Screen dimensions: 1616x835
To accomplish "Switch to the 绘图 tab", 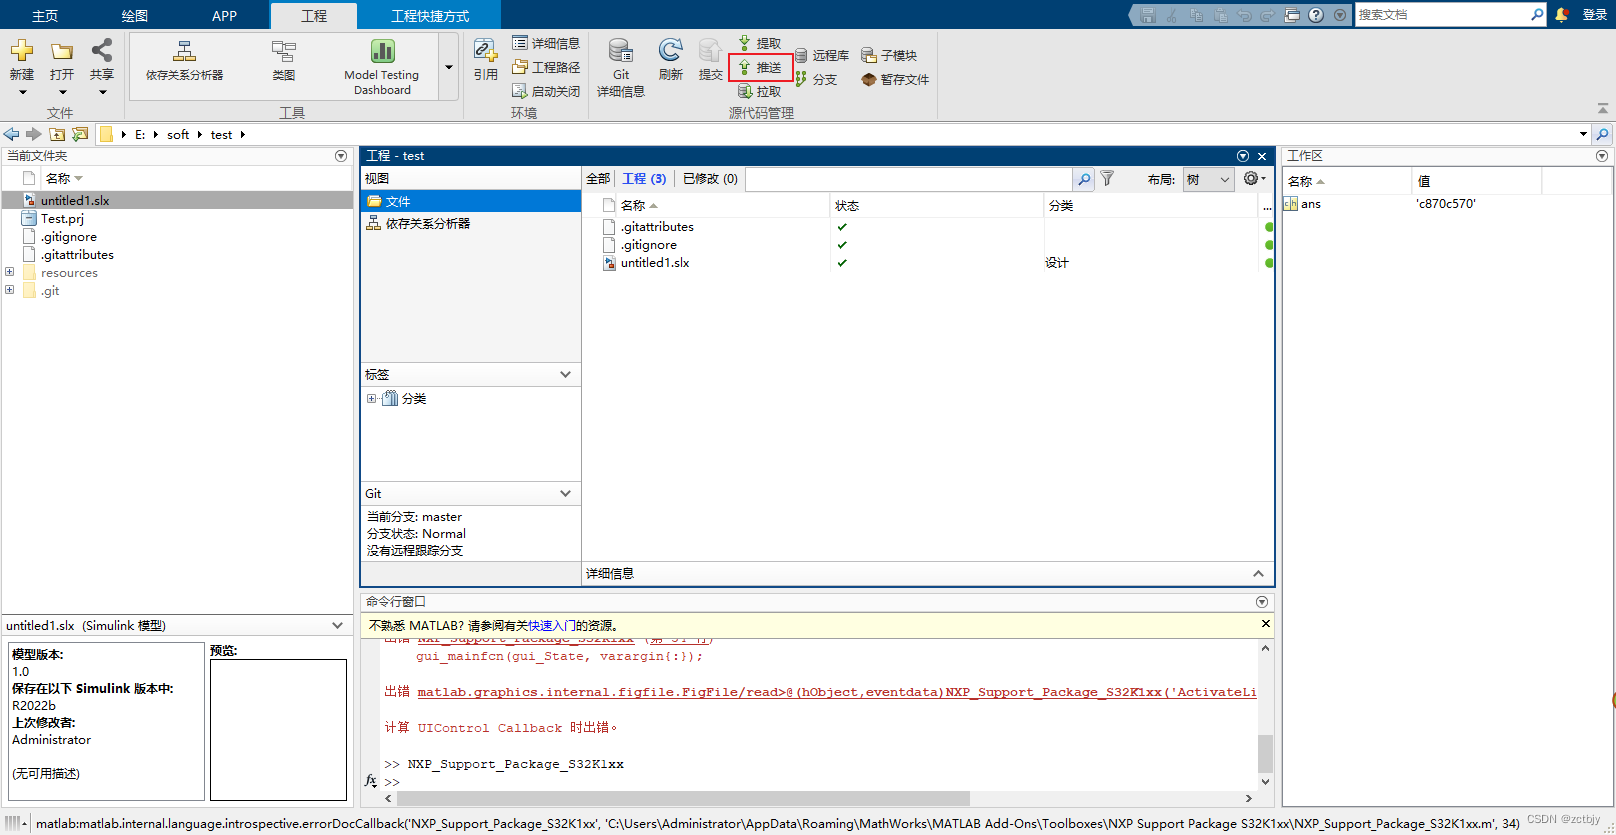I will click(x=135, y=16).
